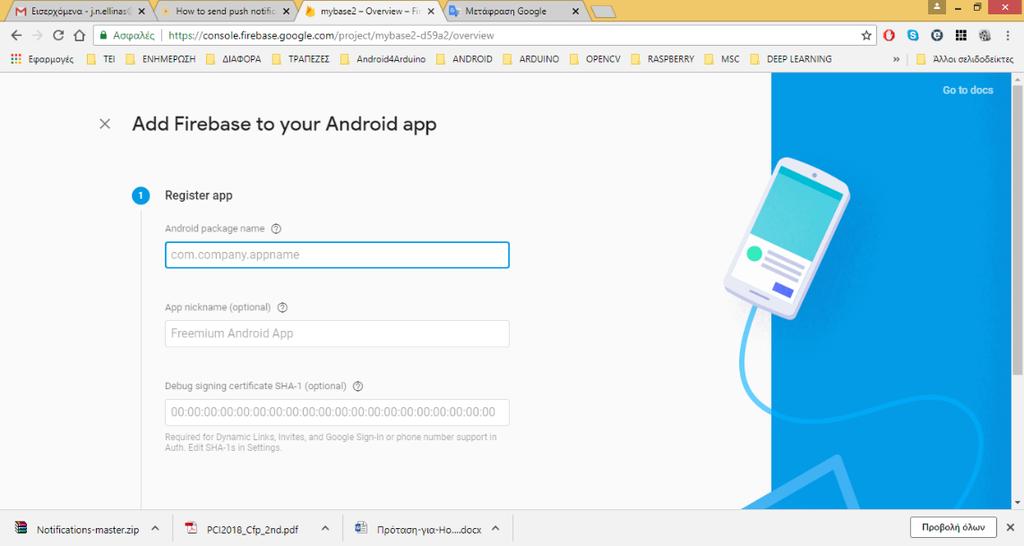Open the browser home page
The image size is (1024, 546).
click(x=79, y=35)
